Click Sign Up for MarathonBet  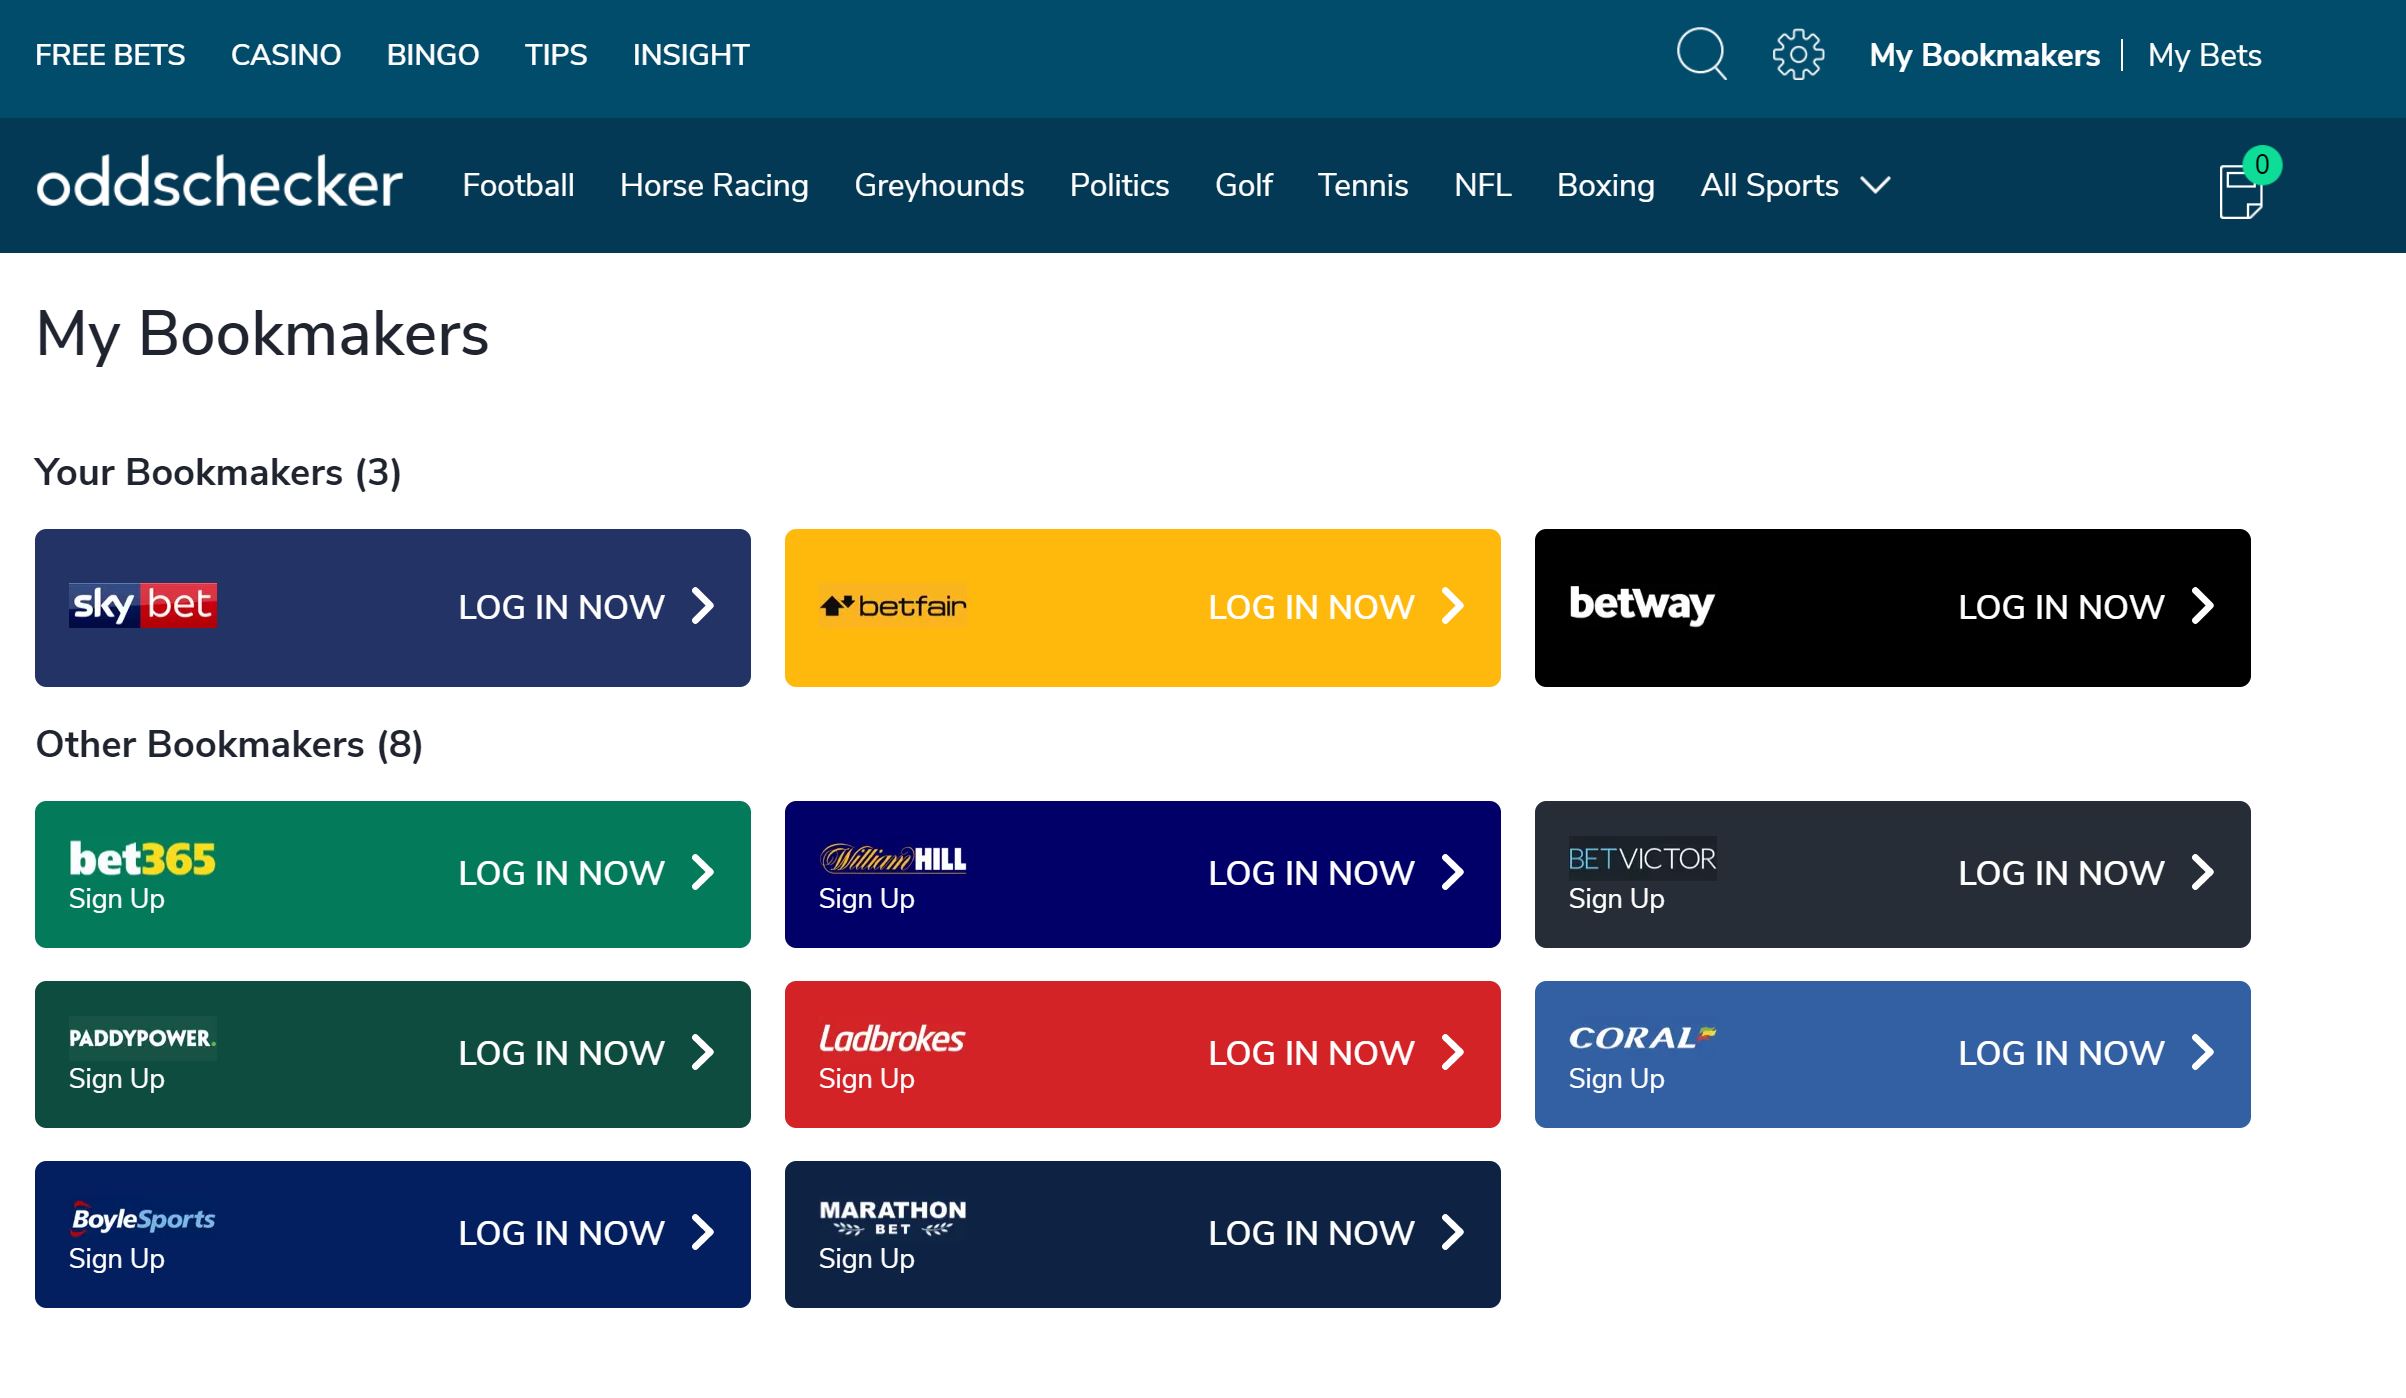[864, 1258]
